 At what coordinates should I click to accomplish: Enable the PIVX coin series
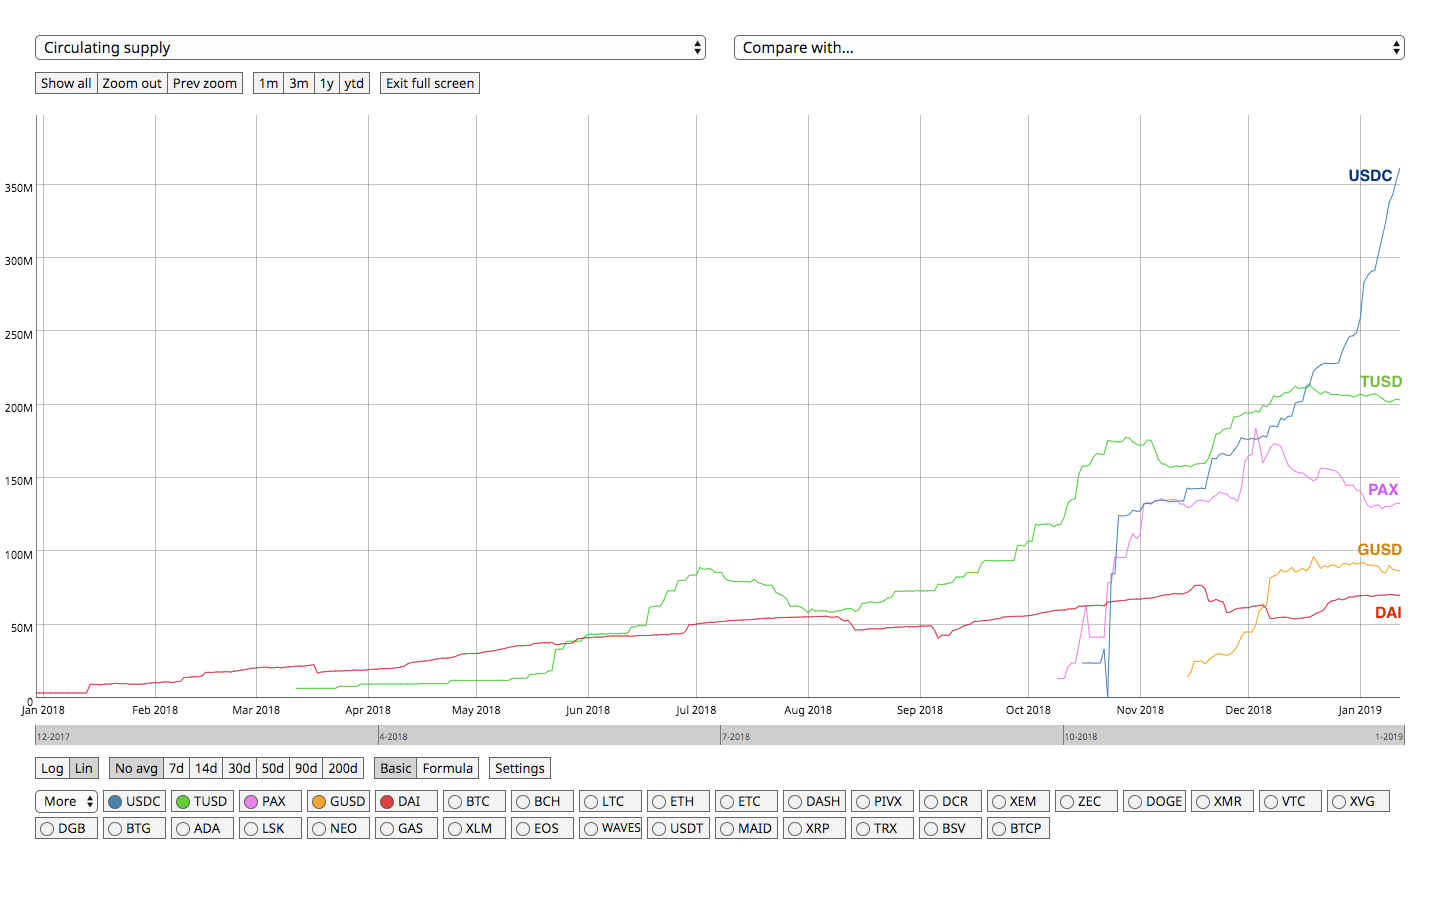(x=882, y=802)
